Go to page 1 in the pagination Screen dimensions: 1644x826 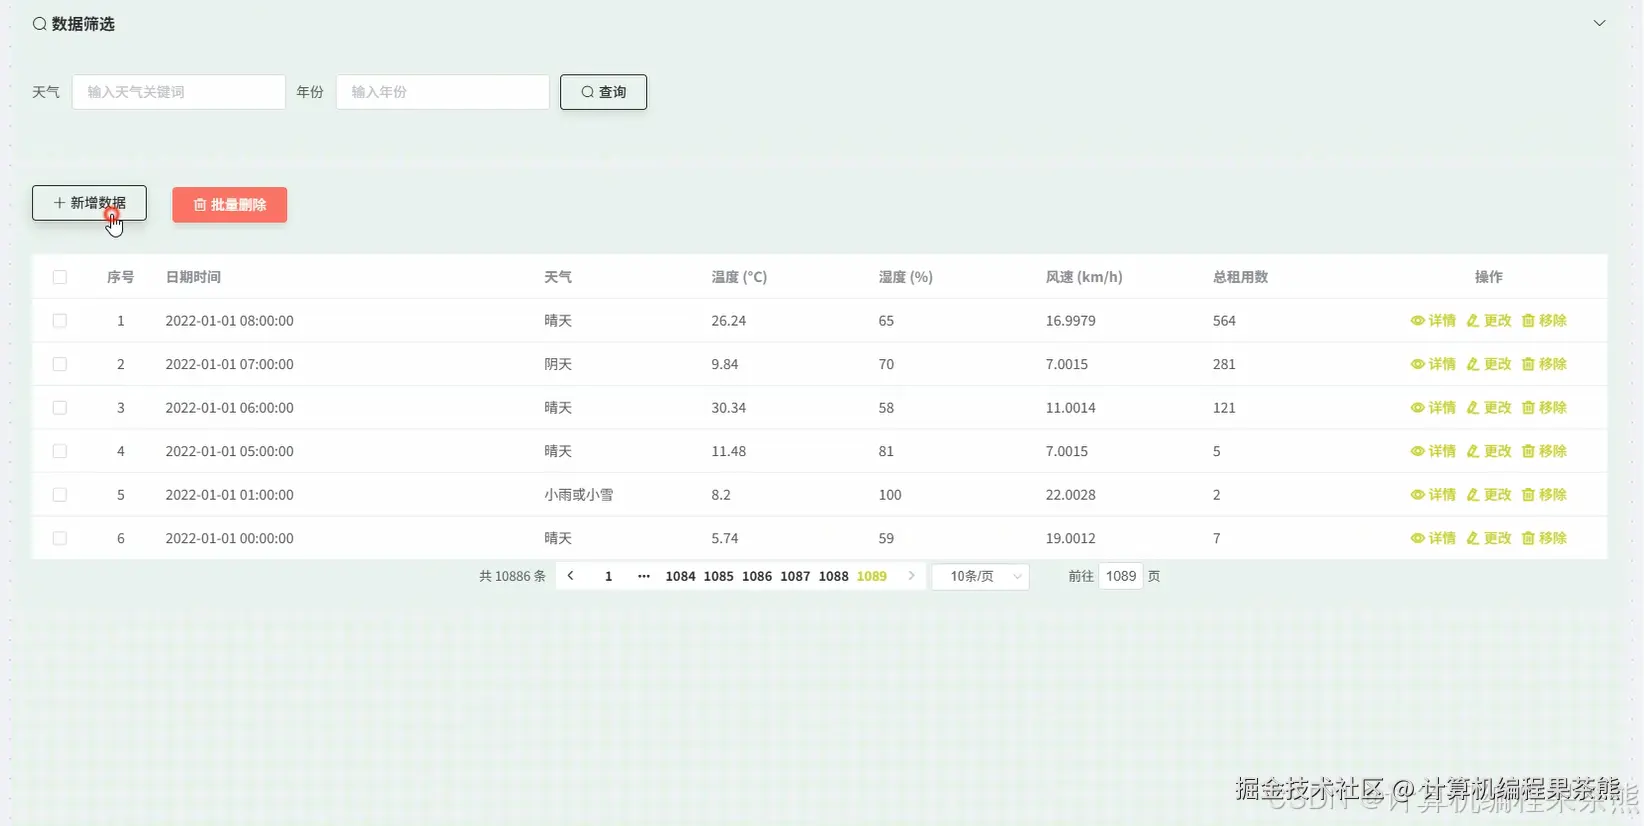tap(608, 576)
